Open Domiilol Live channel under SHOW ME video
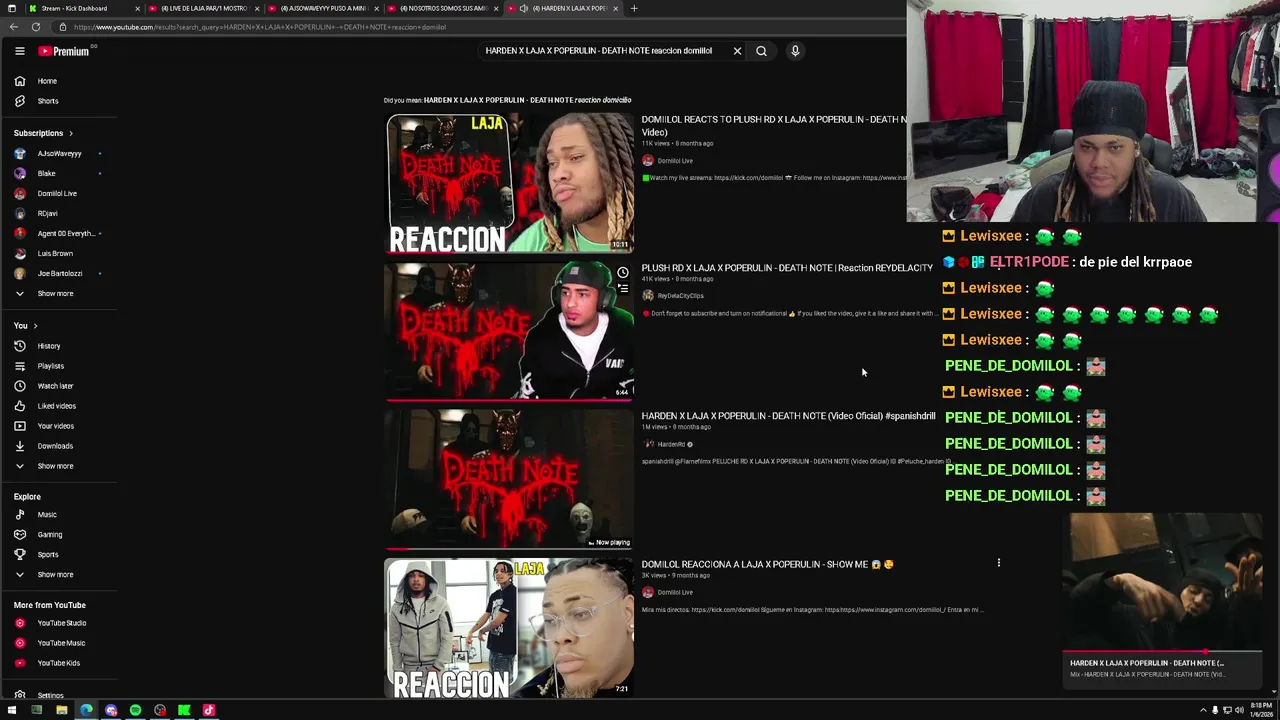Image resolution: width=1280 pixels, height=720 pixels. point(675,592)
